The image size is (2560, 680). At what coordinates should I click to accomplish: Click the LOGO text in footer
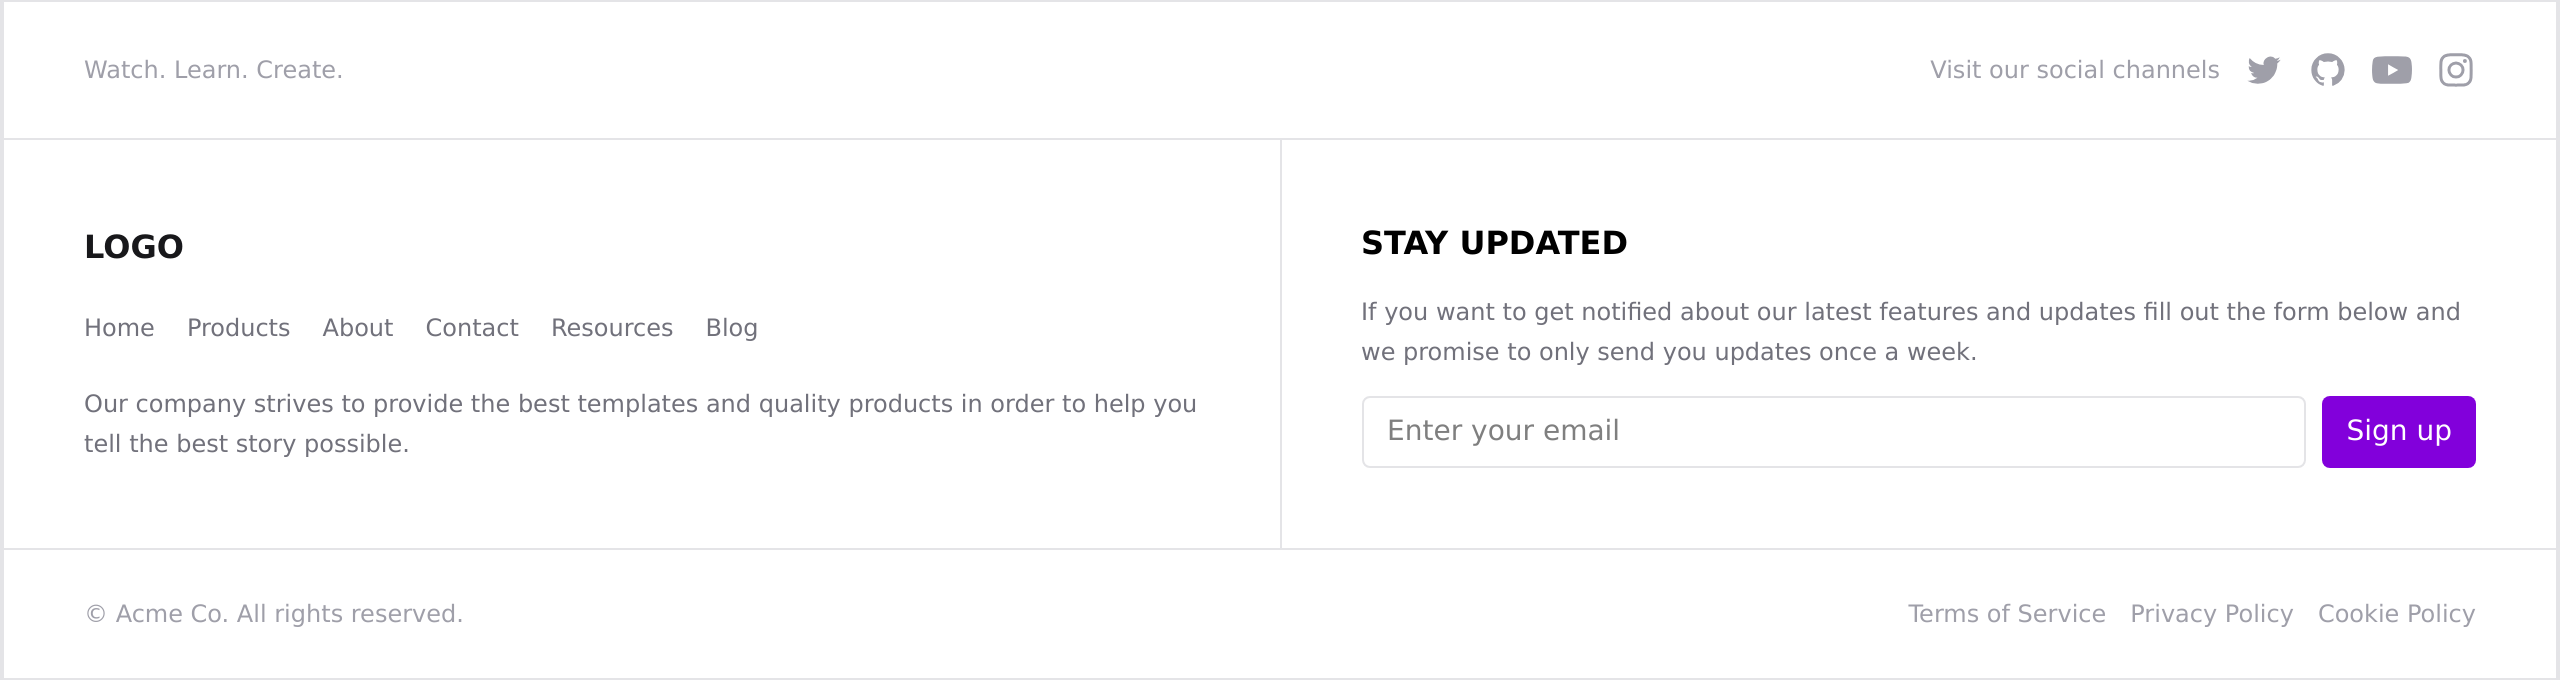[x=134, y=247]
